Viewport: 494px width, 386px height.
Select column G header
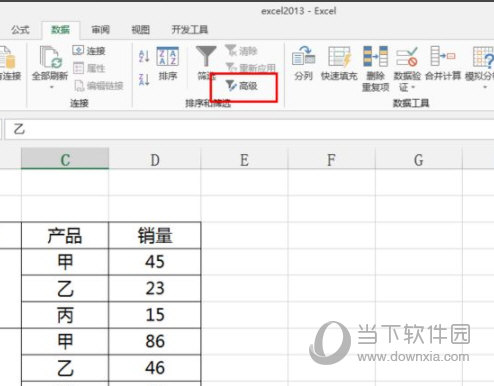click(419, 159)
